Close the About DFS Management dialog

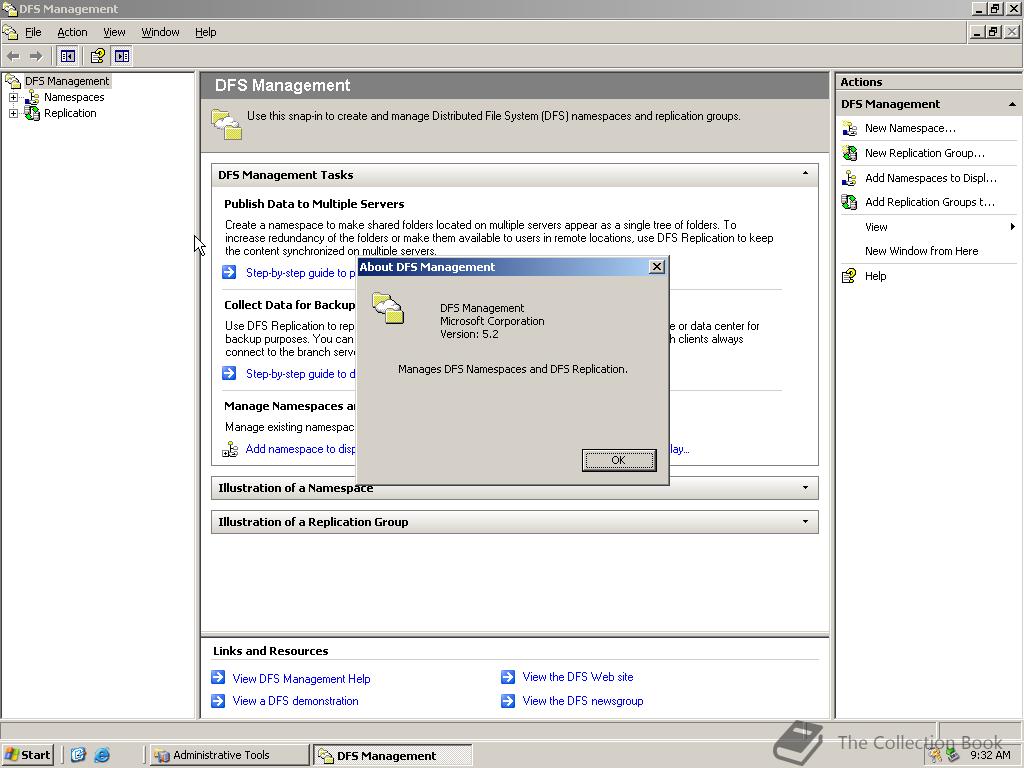click(657, 266)
